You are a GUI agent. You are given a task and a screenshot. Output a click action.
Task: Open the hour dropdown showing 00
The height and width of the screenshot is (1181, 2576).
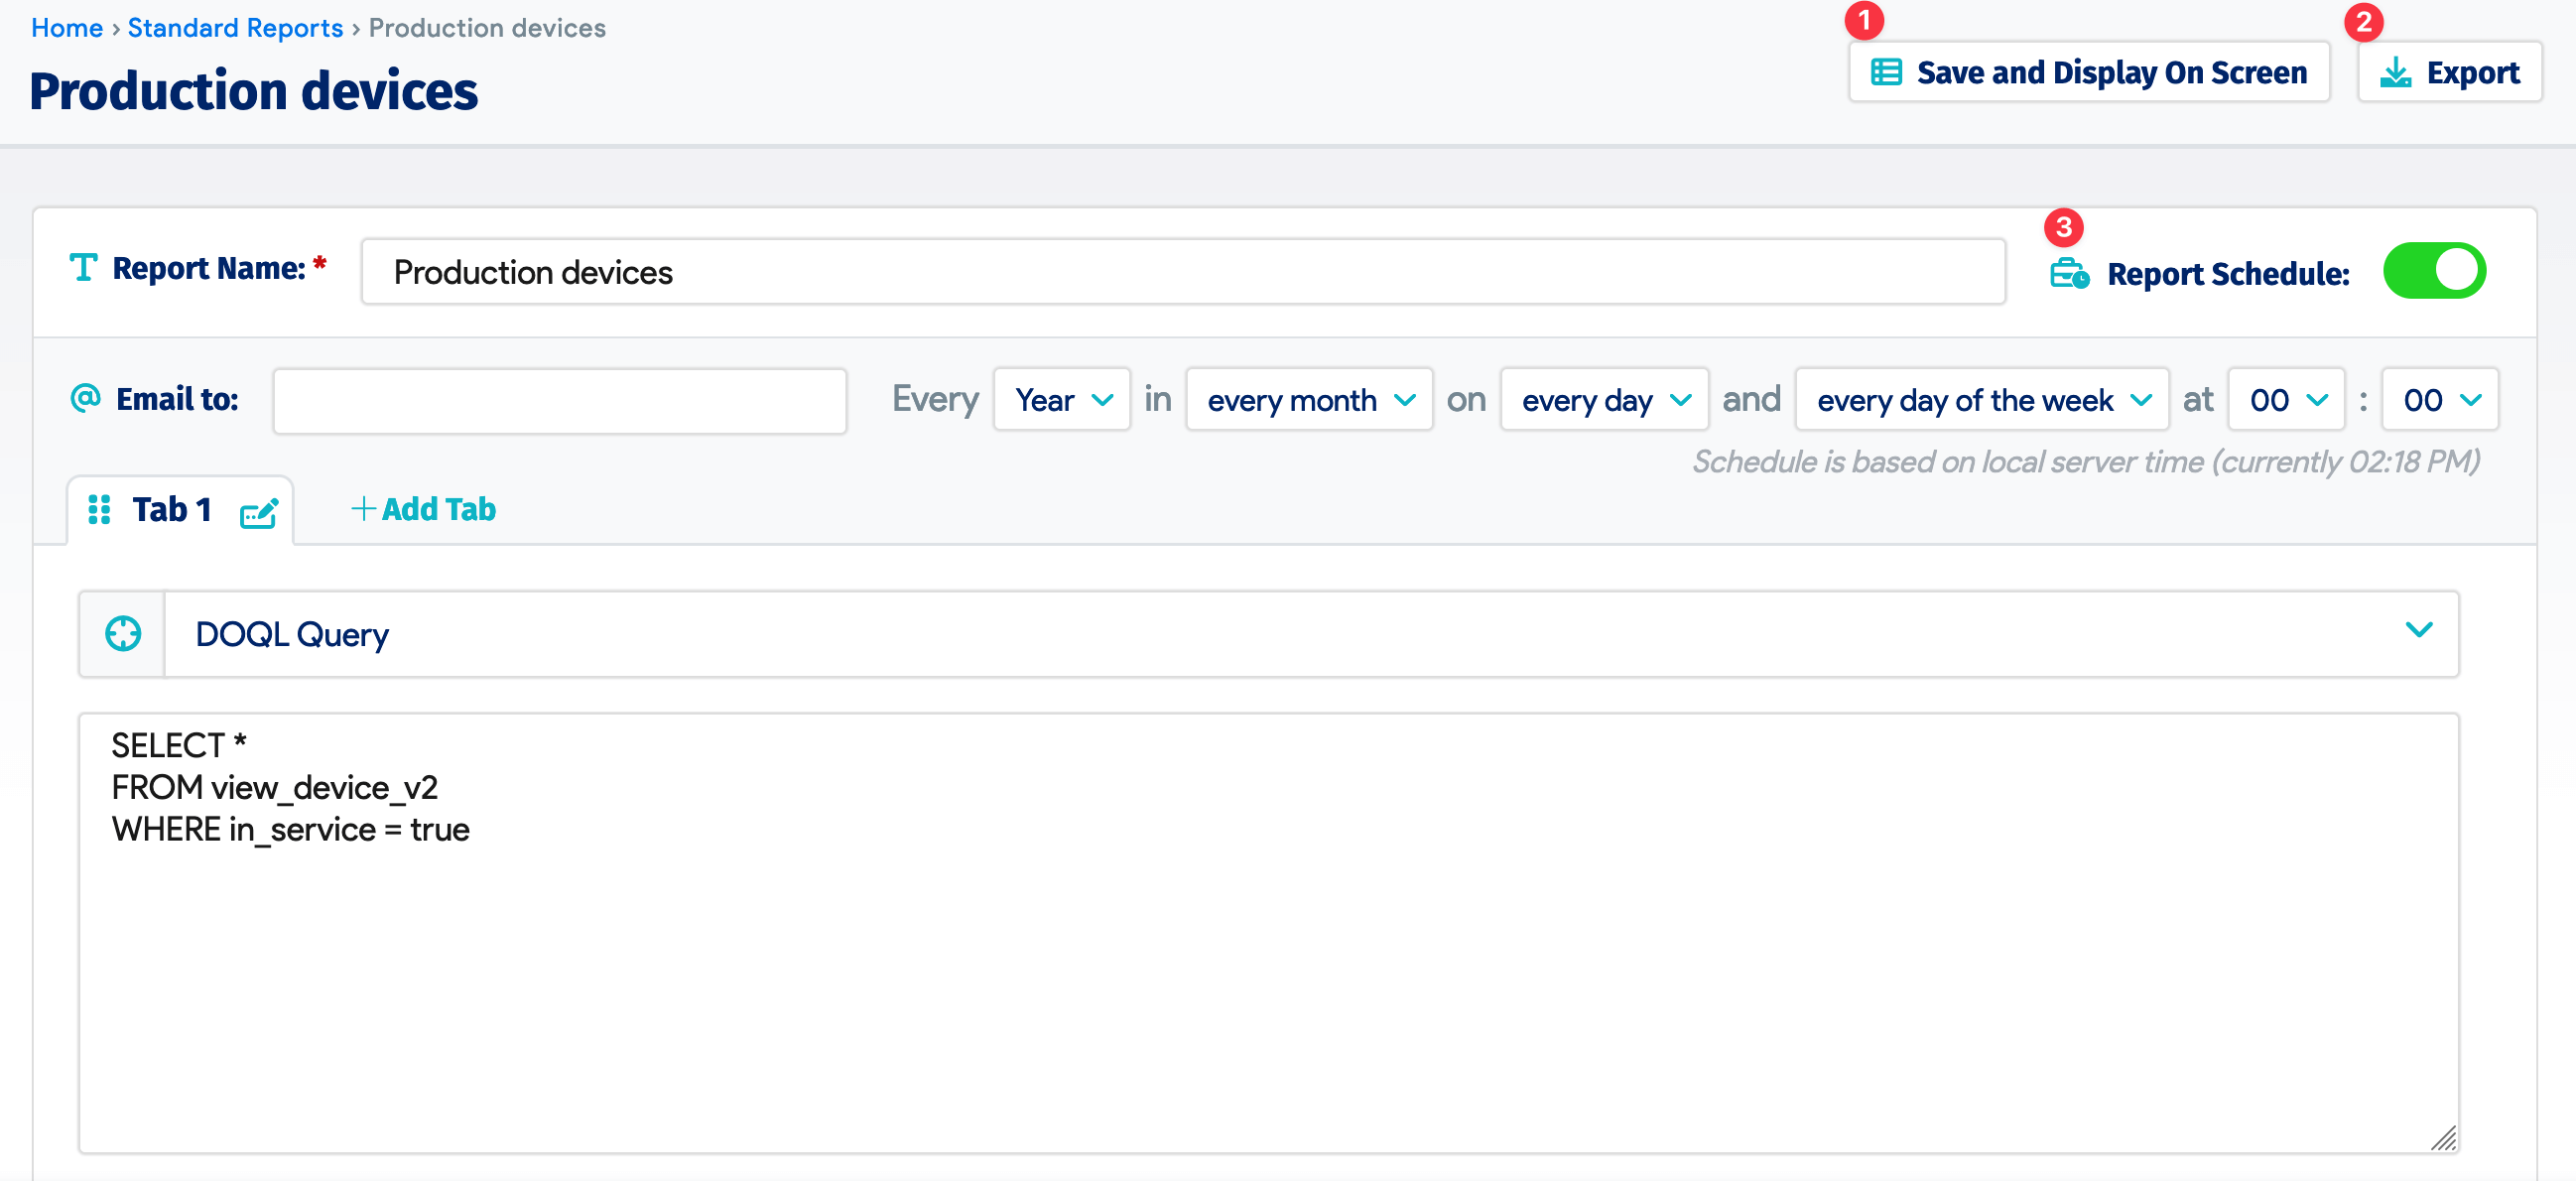[x=2286, y=400]
